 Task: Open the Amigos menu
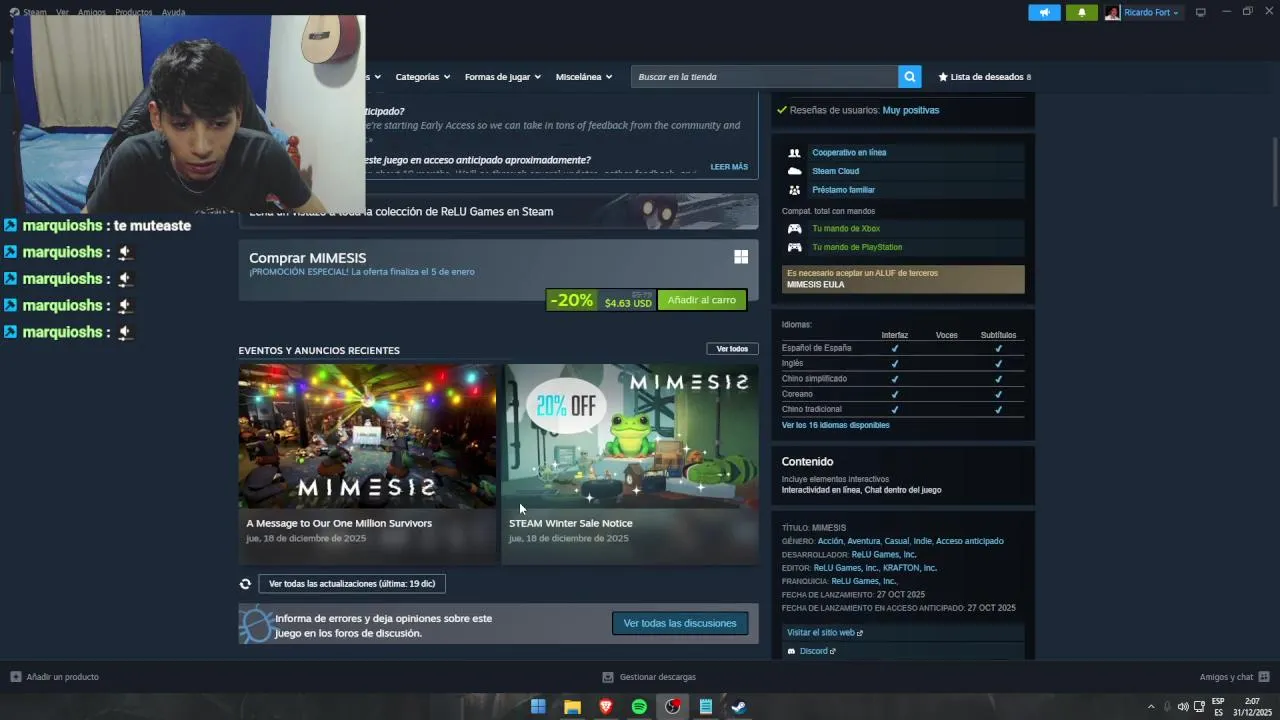pos(91,12)
